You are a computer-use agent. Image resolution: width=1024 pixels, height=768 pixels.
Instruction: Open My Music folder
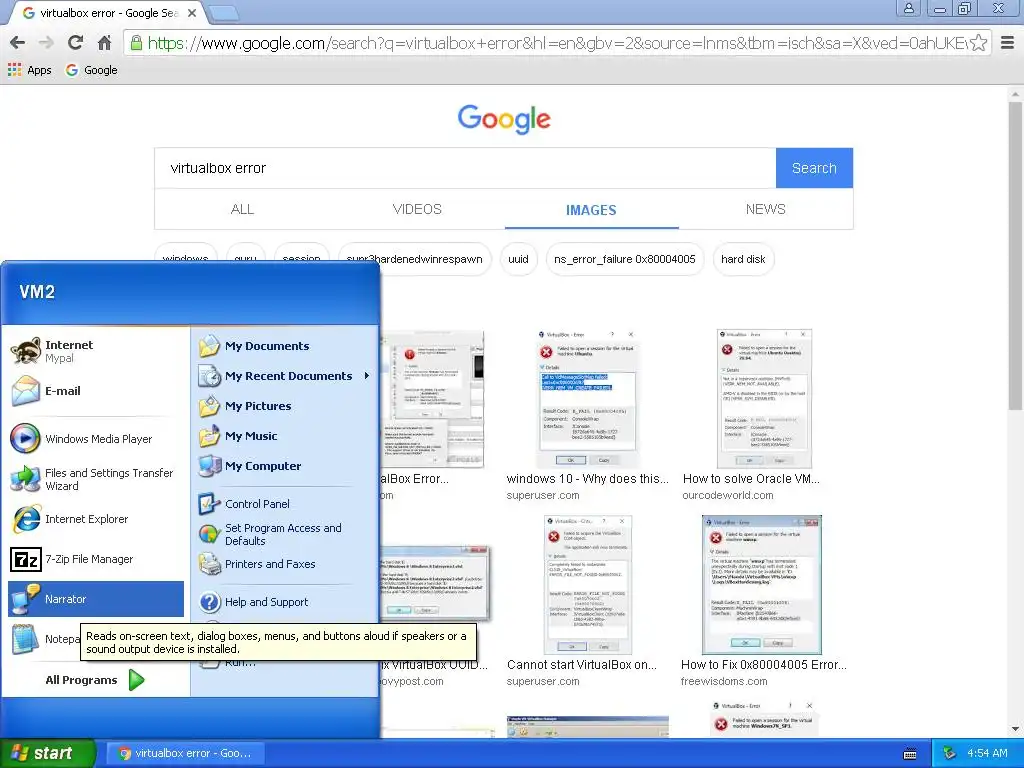[x=285, y=436]
